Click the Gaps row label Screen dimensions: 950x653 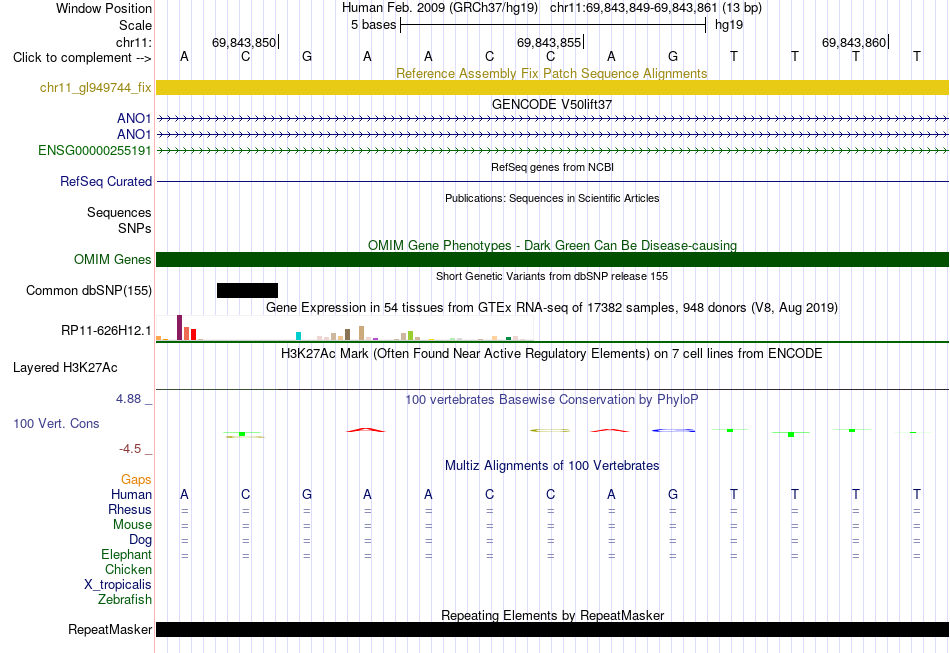136,480
